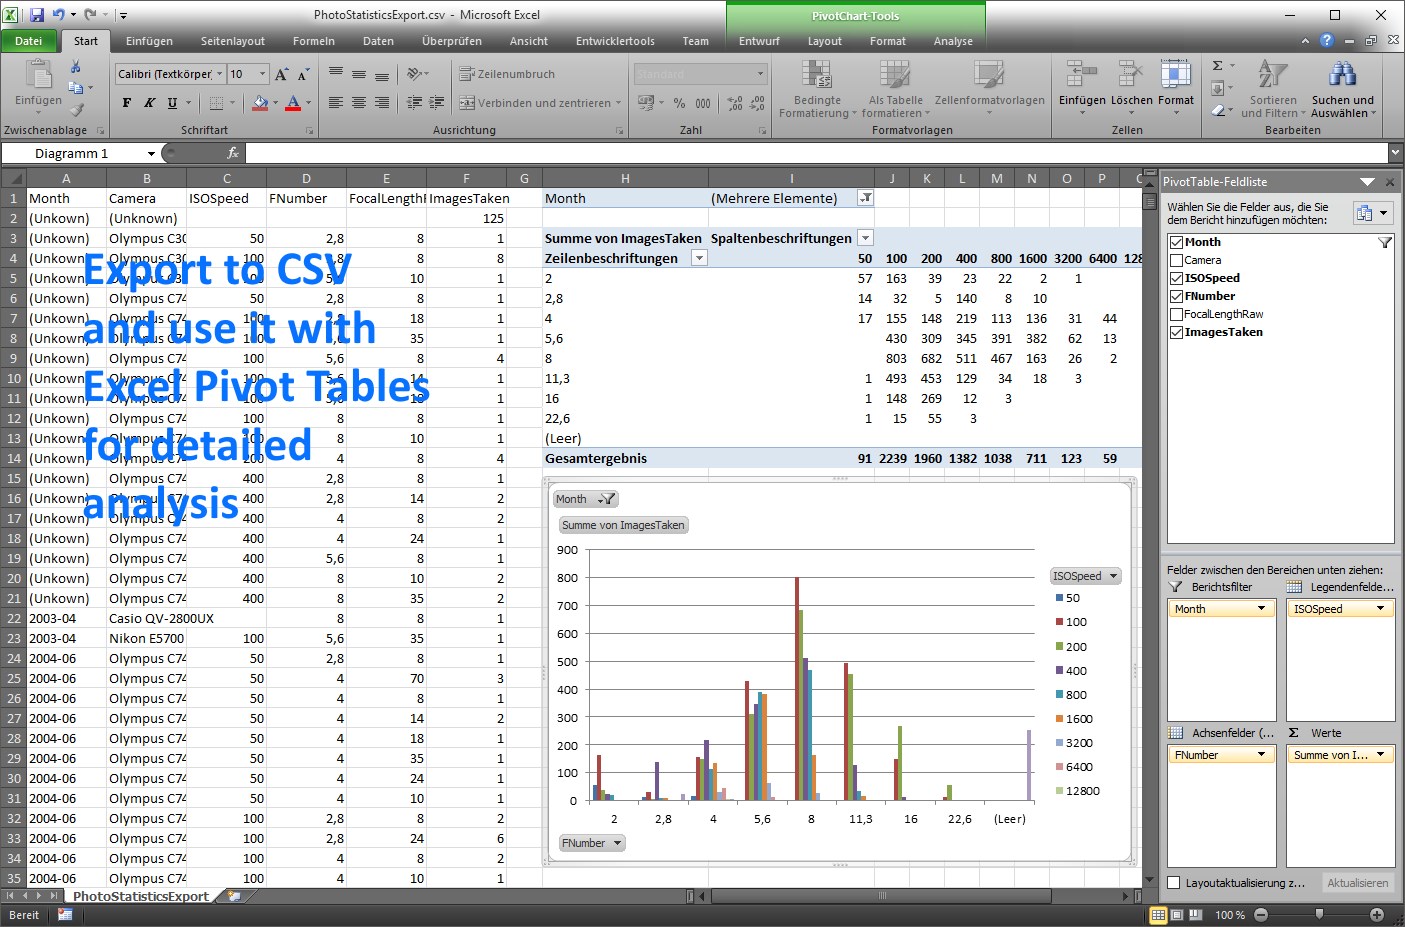The width and height of the screenshot is (1405, 927).
Task: Uncheck the FNumber field checkbox
Action: (x=1176, y=296)
